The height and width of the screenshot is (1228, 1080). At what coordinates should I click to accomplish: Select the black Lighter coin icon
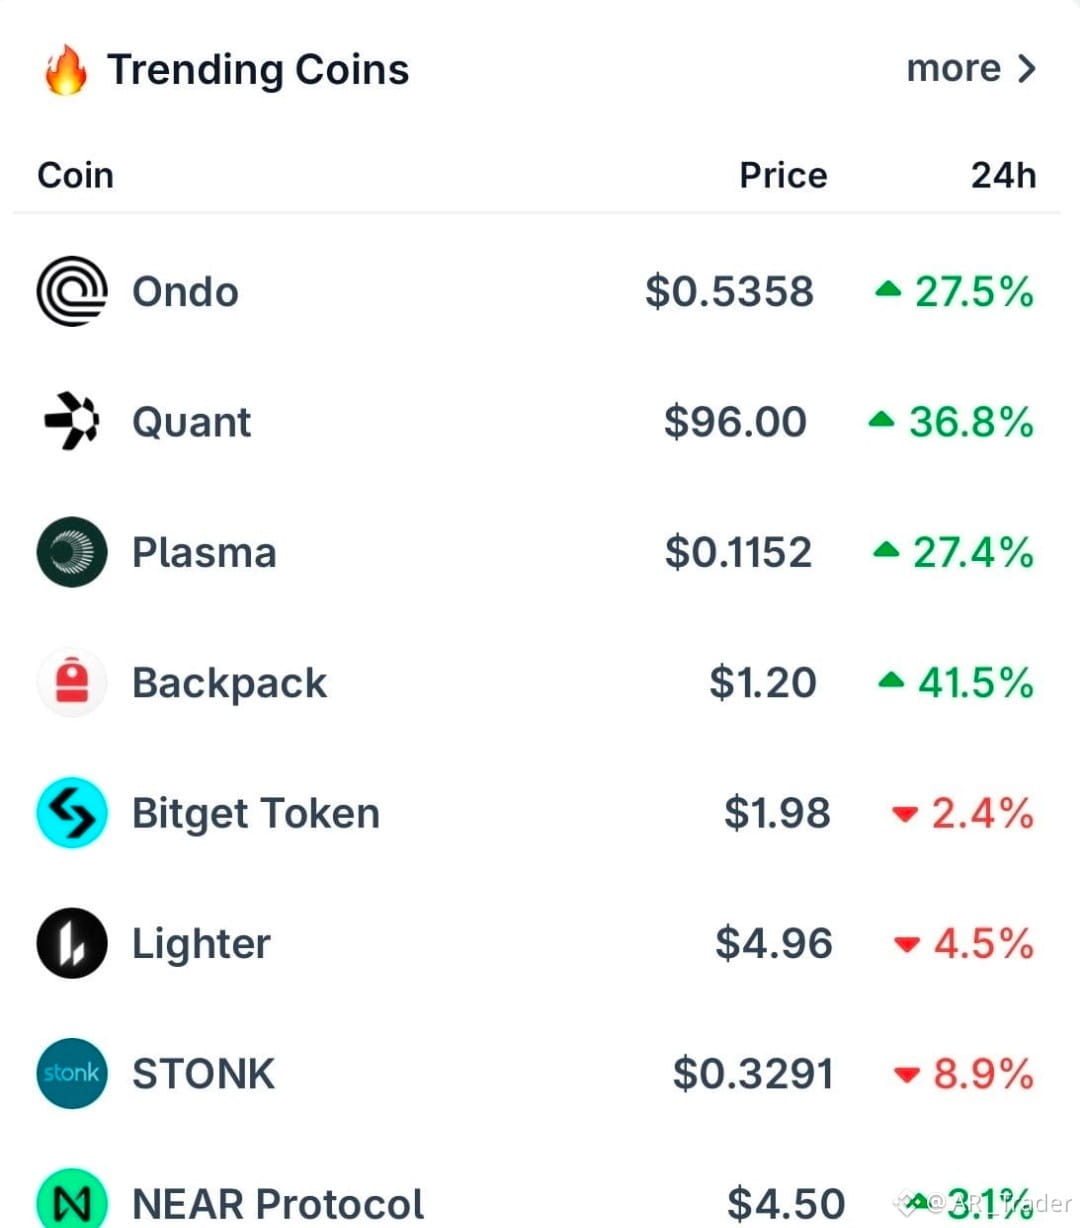pyautogui.click(x=72, y=943)
